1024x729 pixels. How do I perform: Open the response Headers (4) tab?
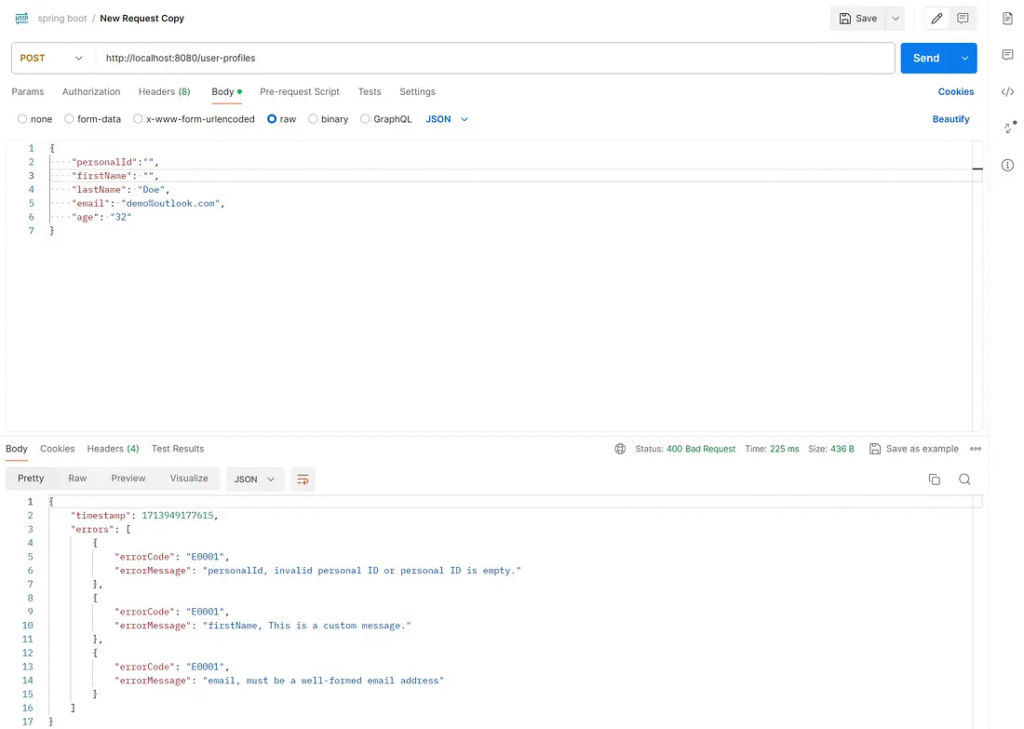coord(113,449)
